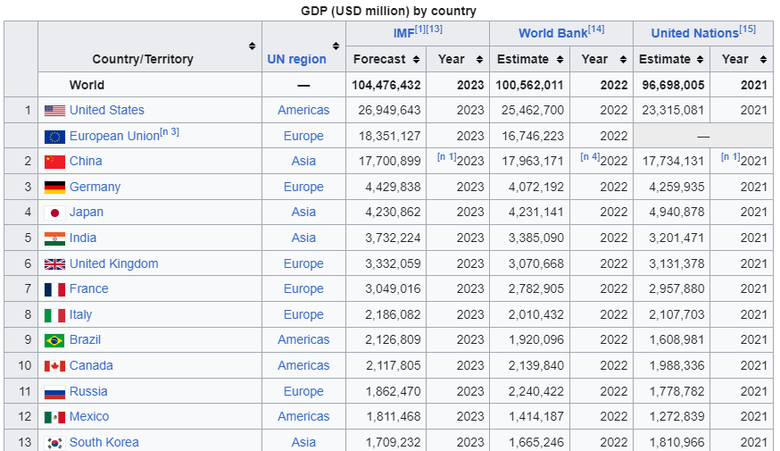Viewport: 780px width, 451px height.
Task: Open United Nations reference [15]
Action: pos(747,29)
